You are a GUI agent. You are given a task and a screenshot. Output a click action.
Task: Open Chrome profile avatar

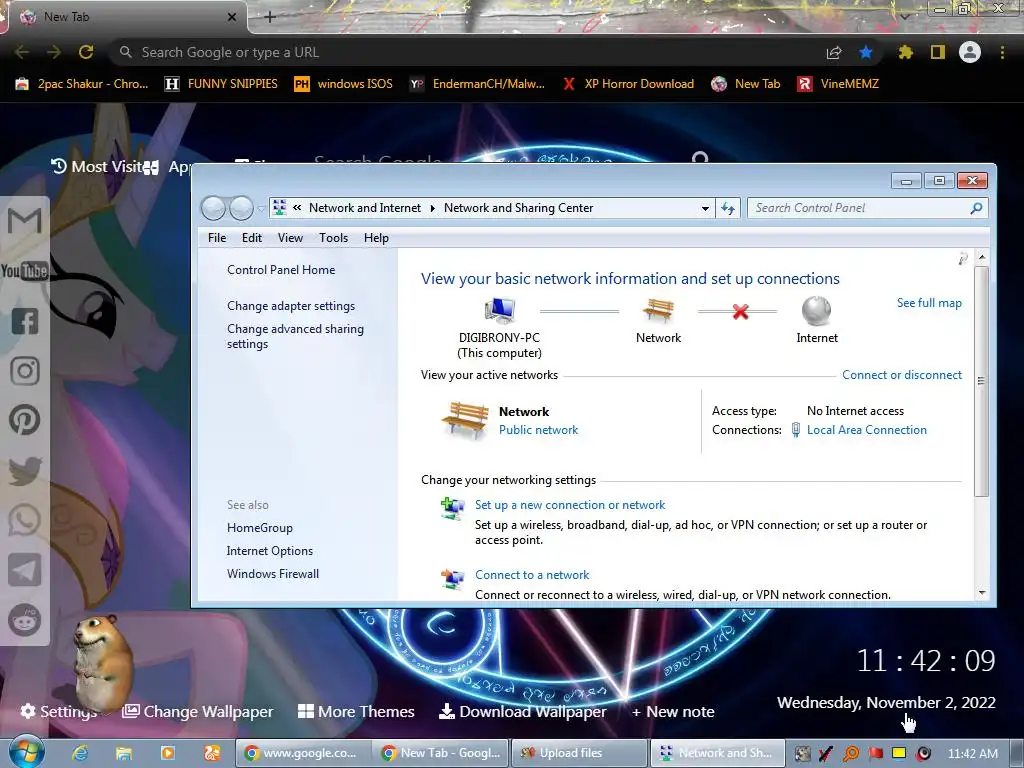pyautogui.click(x=970, y=52)
